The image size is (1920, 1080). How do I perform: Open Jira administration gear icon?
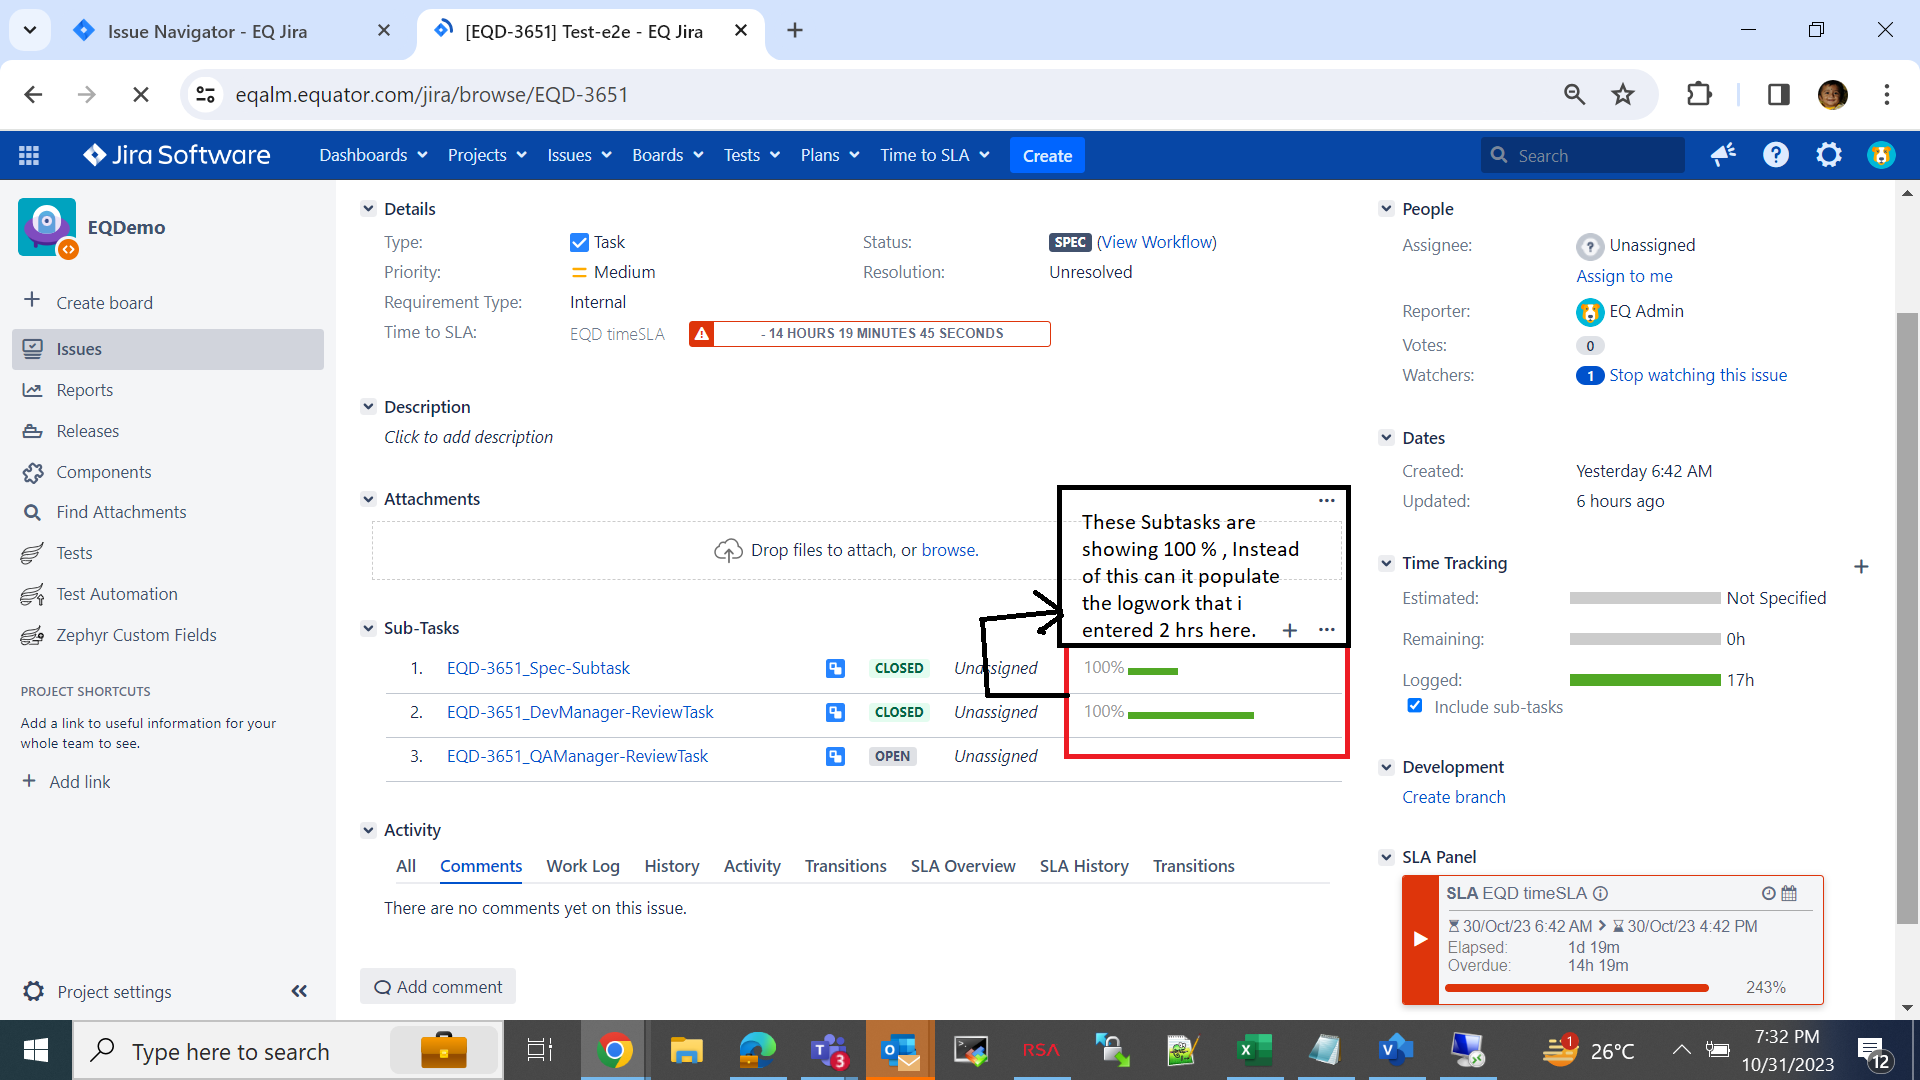pos(1829,155)
